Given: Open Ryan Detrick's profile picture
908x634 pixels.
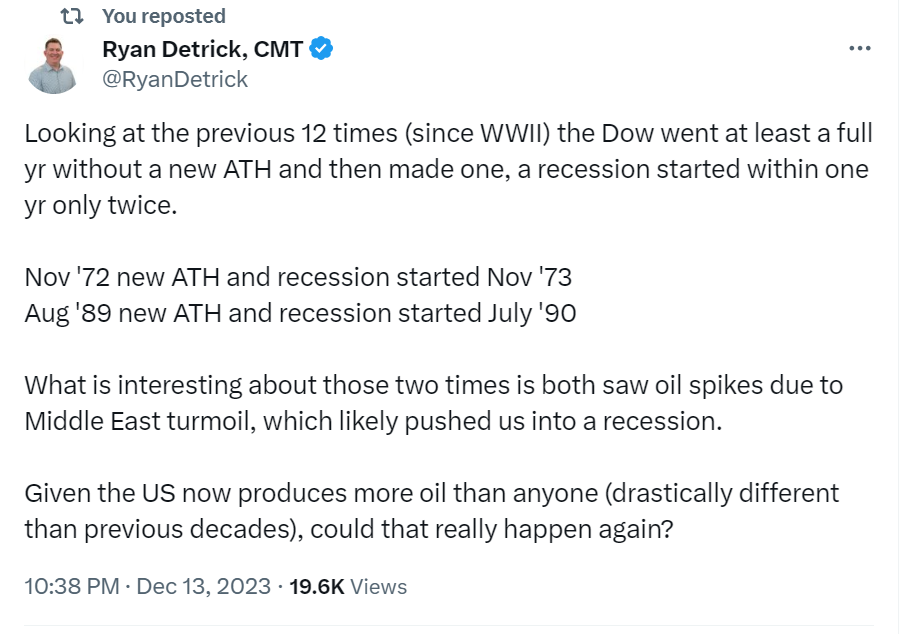Looking at the screenshot, I should 53,65.
